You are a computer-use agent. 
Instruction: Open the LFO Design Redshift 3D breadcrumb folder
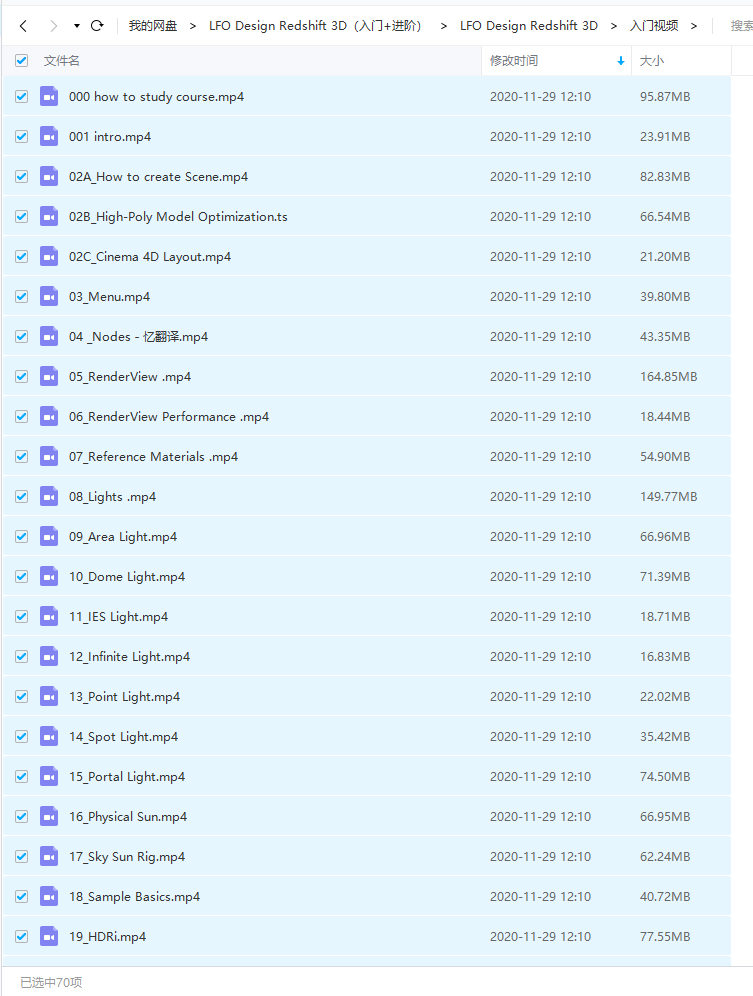528,26
